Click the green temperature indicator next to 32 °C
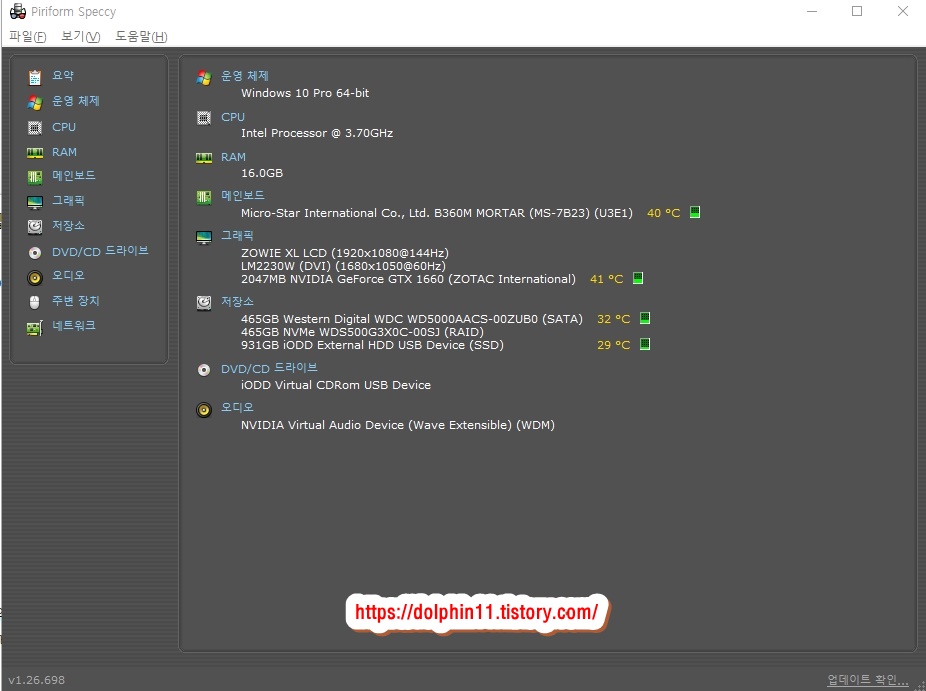The width and height of the screenshot is (926, 691). coord(645,318)
